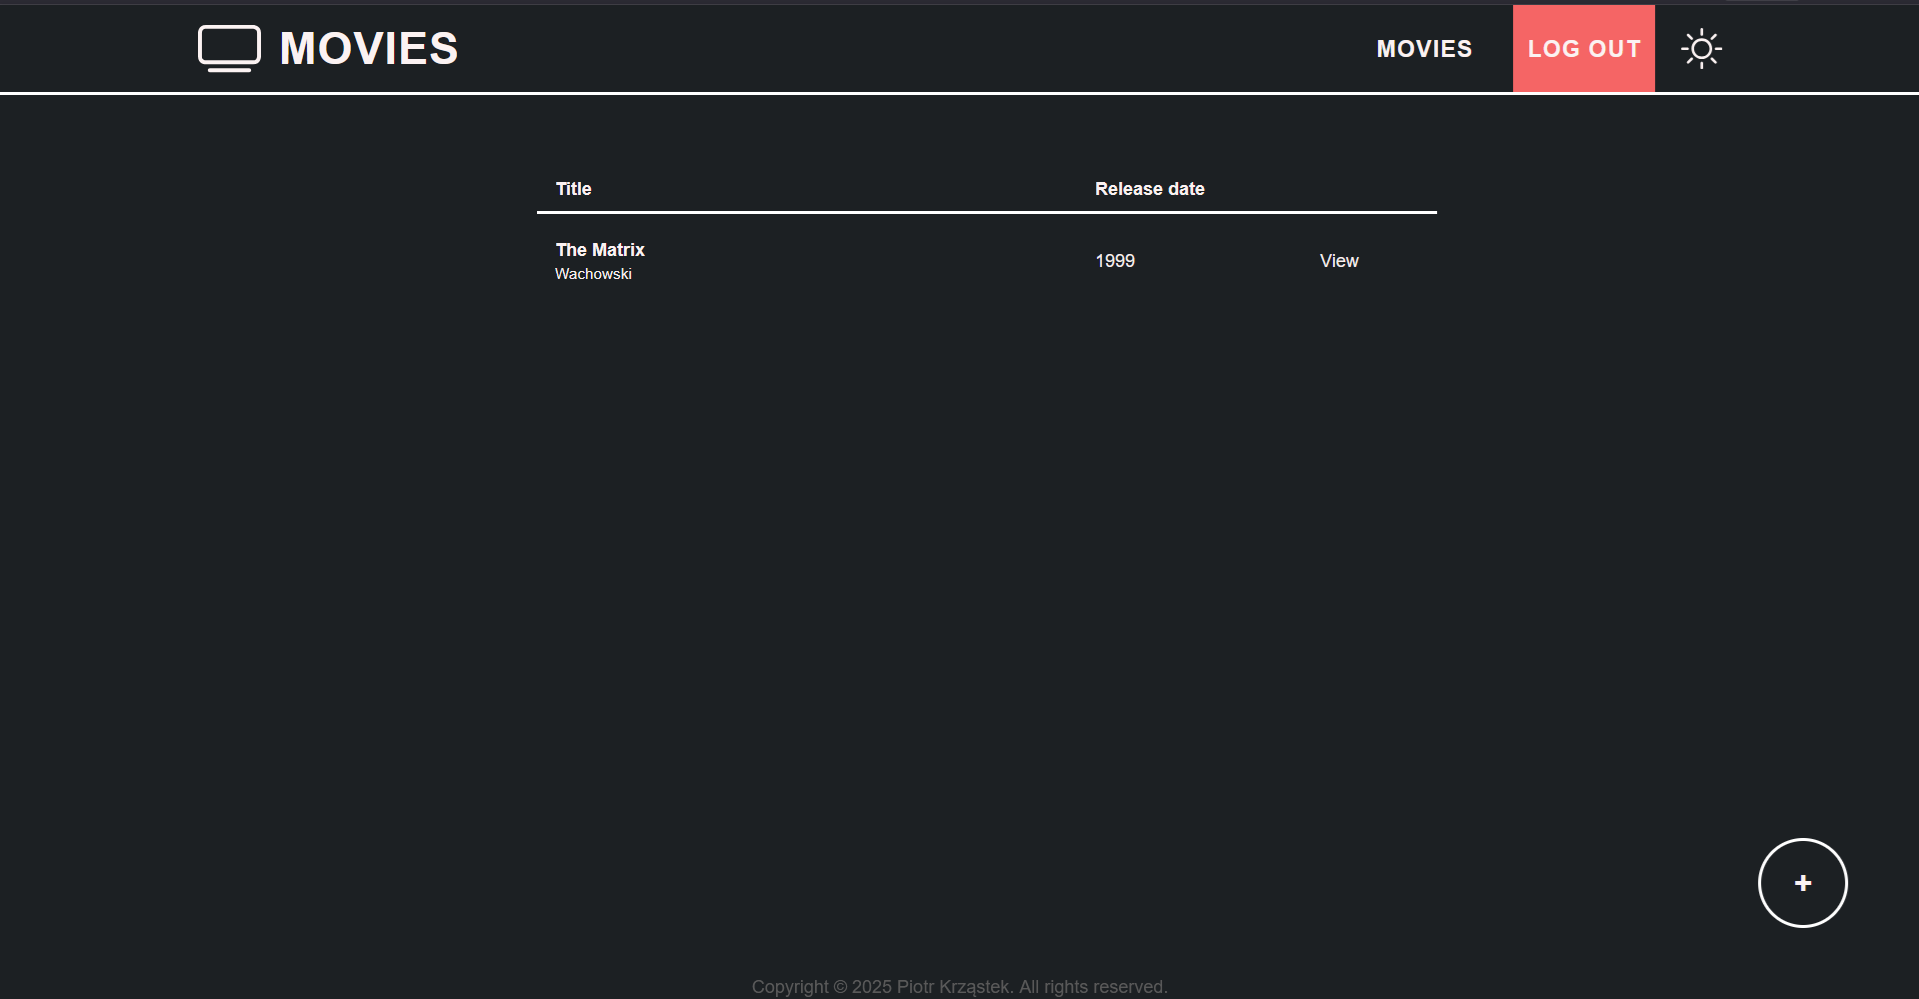Click the white line below navigation bar

click(959, 93)
